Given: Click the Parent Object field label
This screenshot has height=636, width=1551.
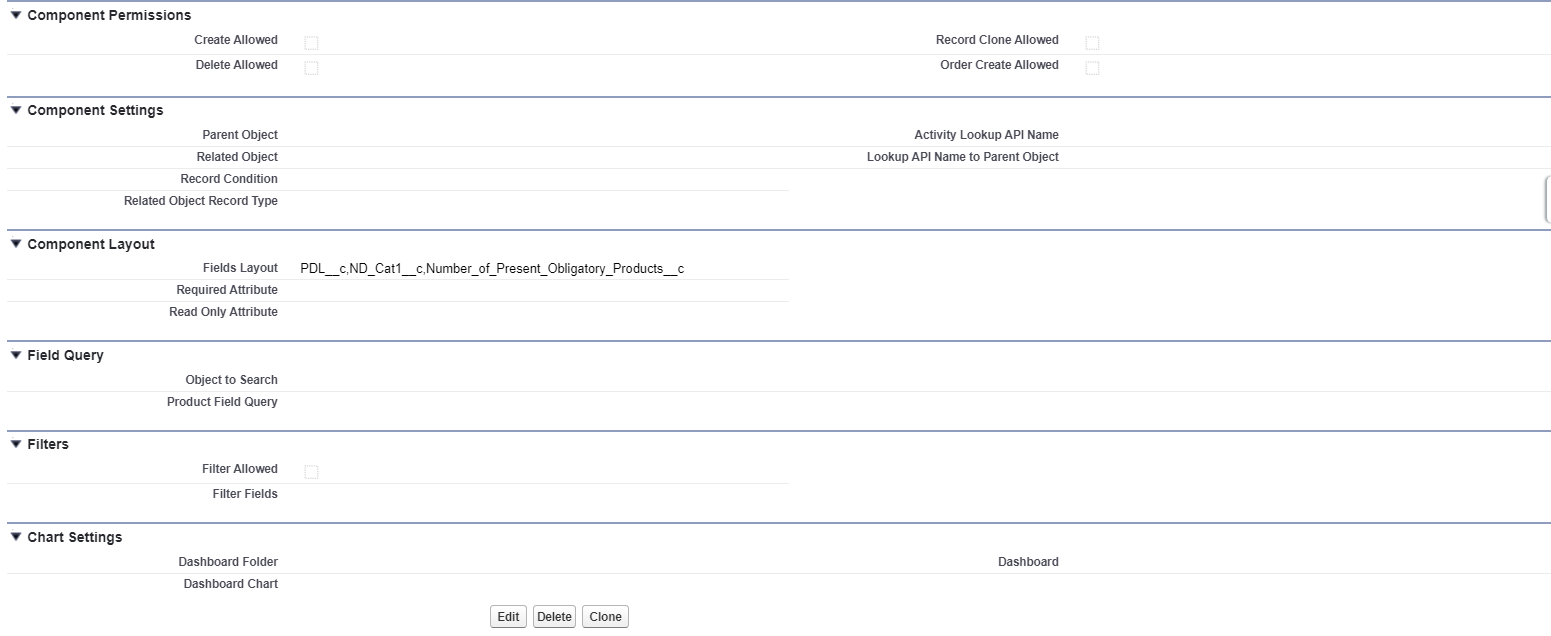Looking at the screenshot, I should point(240,135).
